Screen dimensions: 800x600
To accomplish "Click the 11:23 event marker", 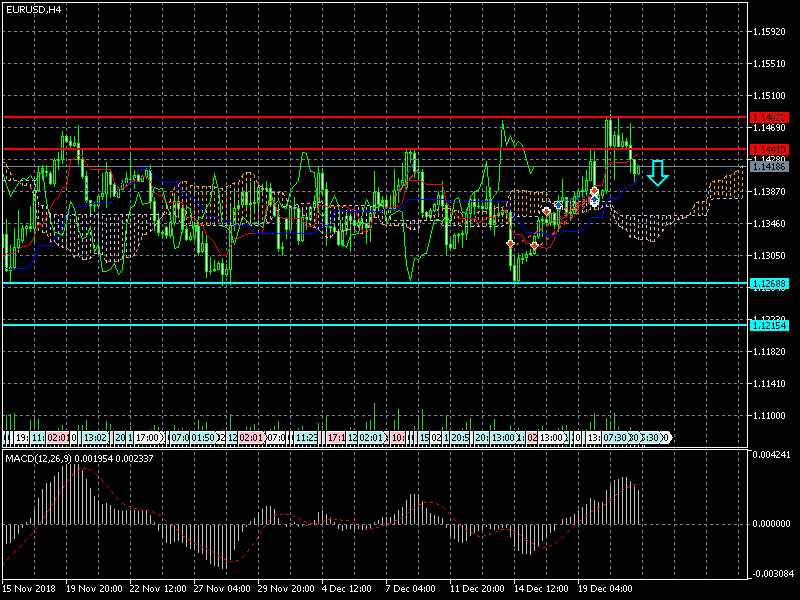I will [307, 438].
